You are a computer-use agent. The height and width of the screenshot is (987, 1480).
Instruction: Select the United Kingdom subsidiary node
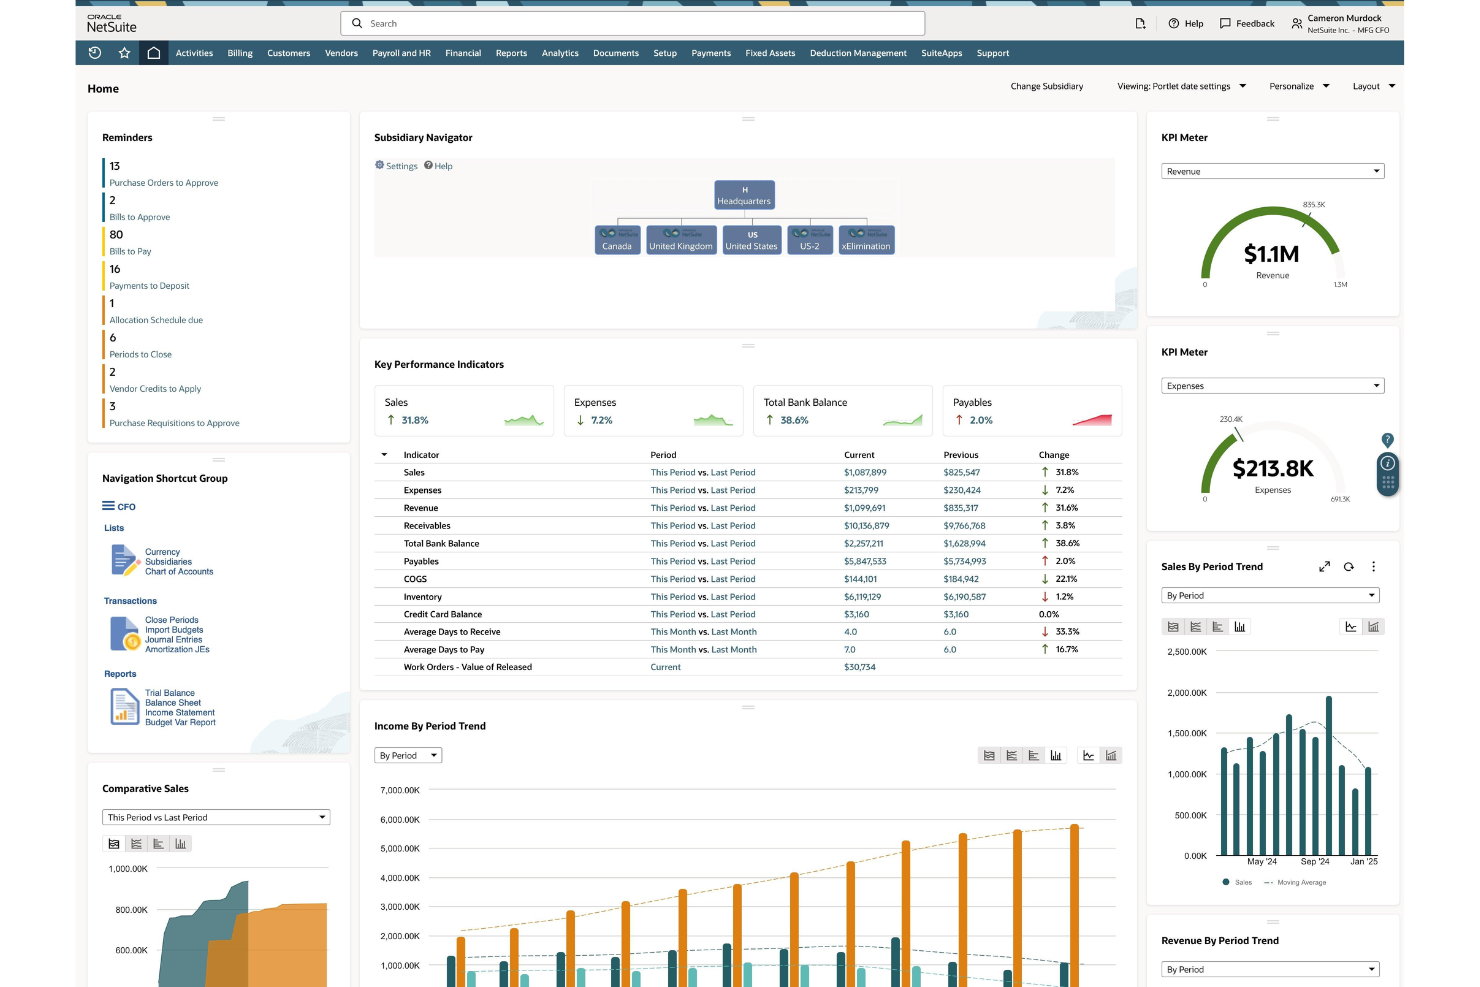(x=681, y=240)
